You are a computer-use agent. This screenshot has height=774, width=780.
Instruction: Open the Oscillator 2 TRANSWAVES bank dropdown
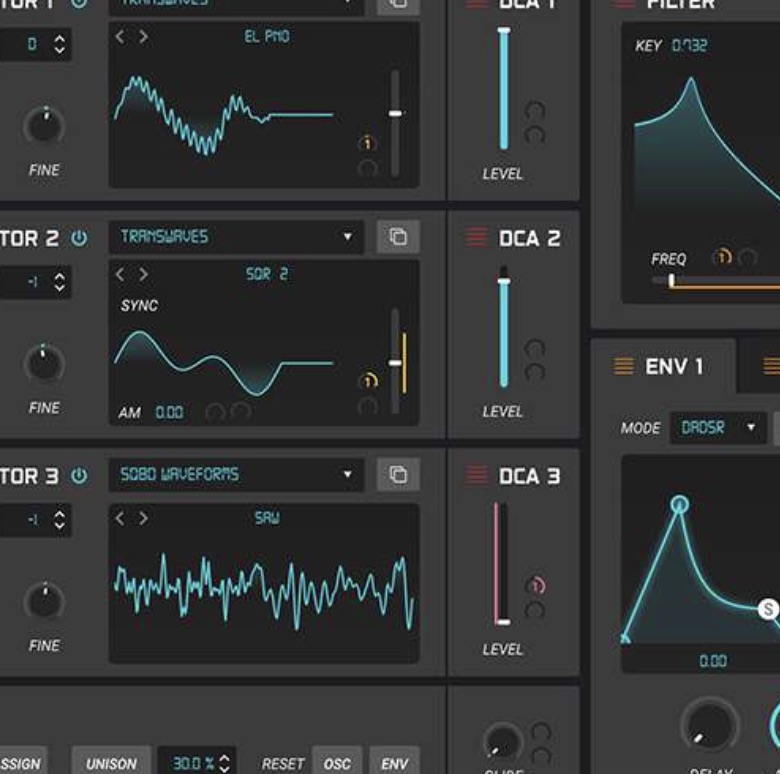tap(236, 237)
